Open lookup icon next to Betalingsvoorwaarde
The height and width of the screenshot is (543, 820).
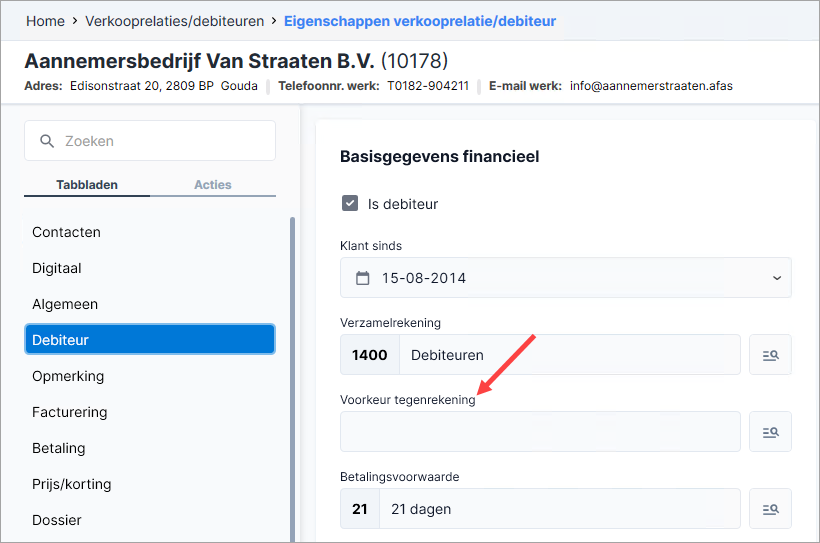(x=770, y=509)
